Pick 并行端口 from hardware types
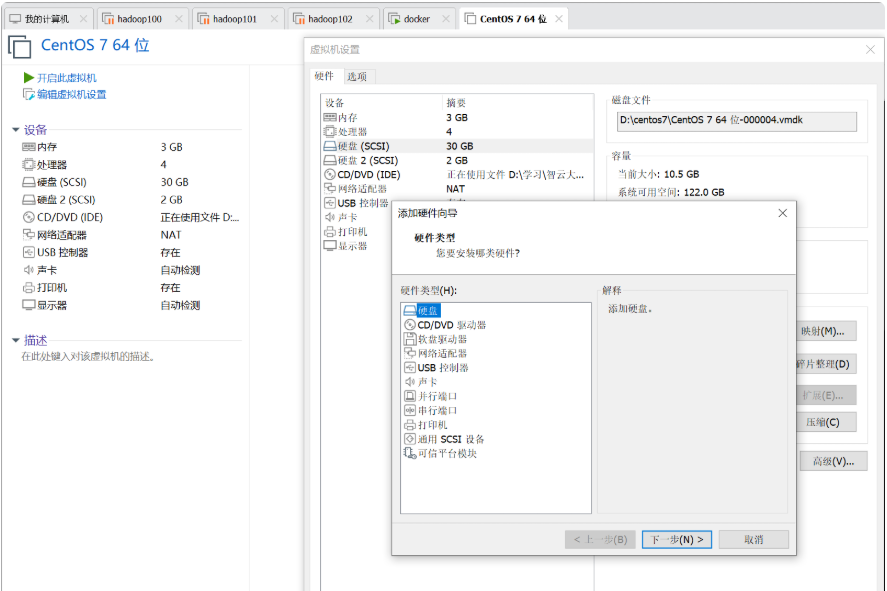 pos(437,396)
